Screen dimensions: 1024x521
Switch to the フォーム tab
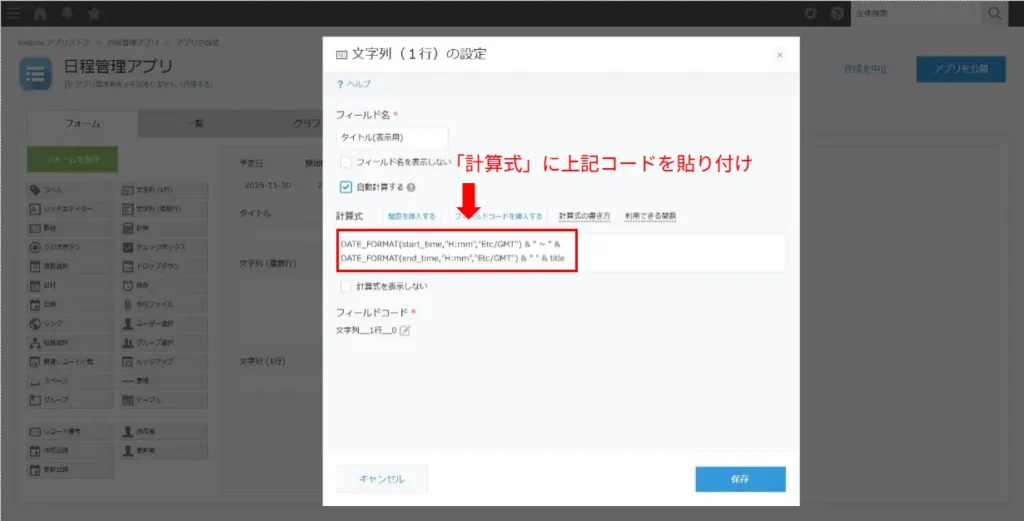(x=82, y=123)
